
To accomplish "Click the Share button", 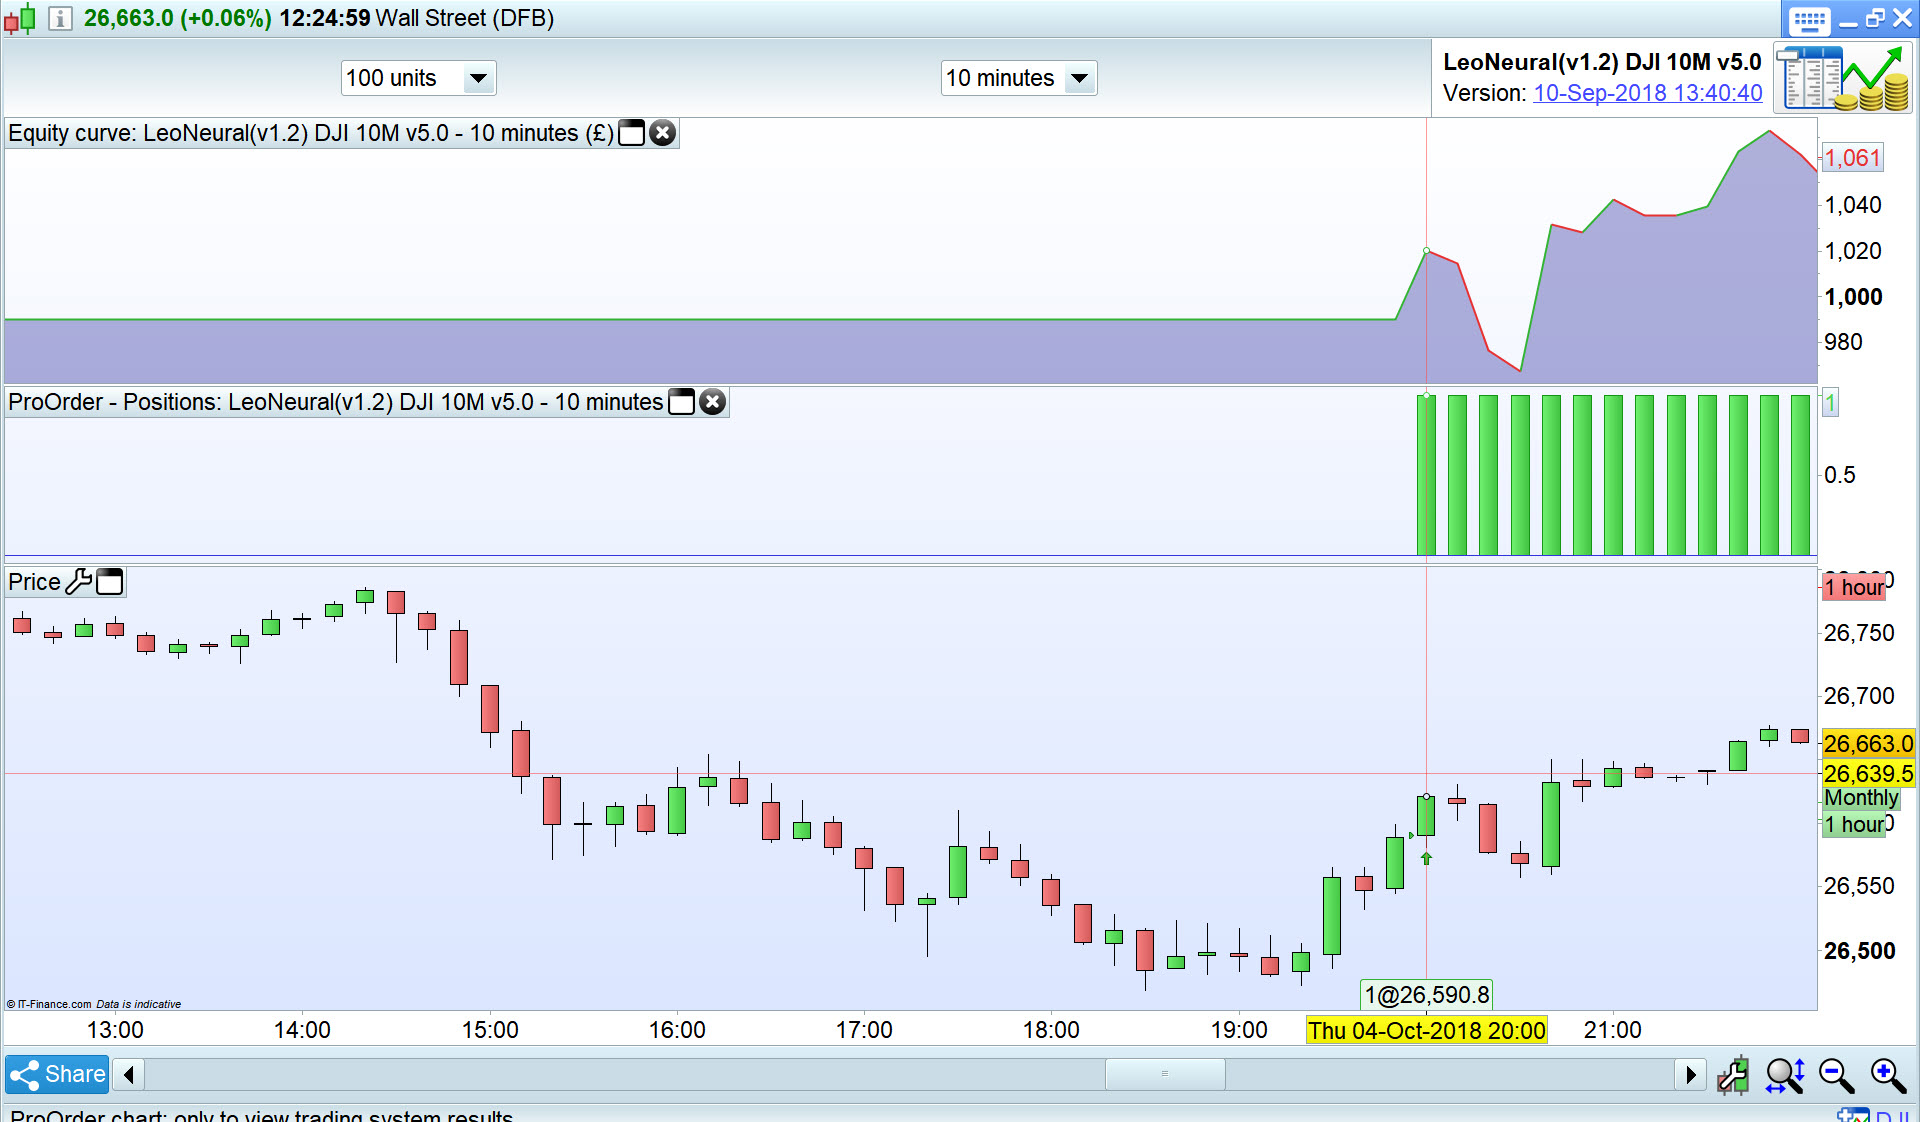I will 57,1075.
